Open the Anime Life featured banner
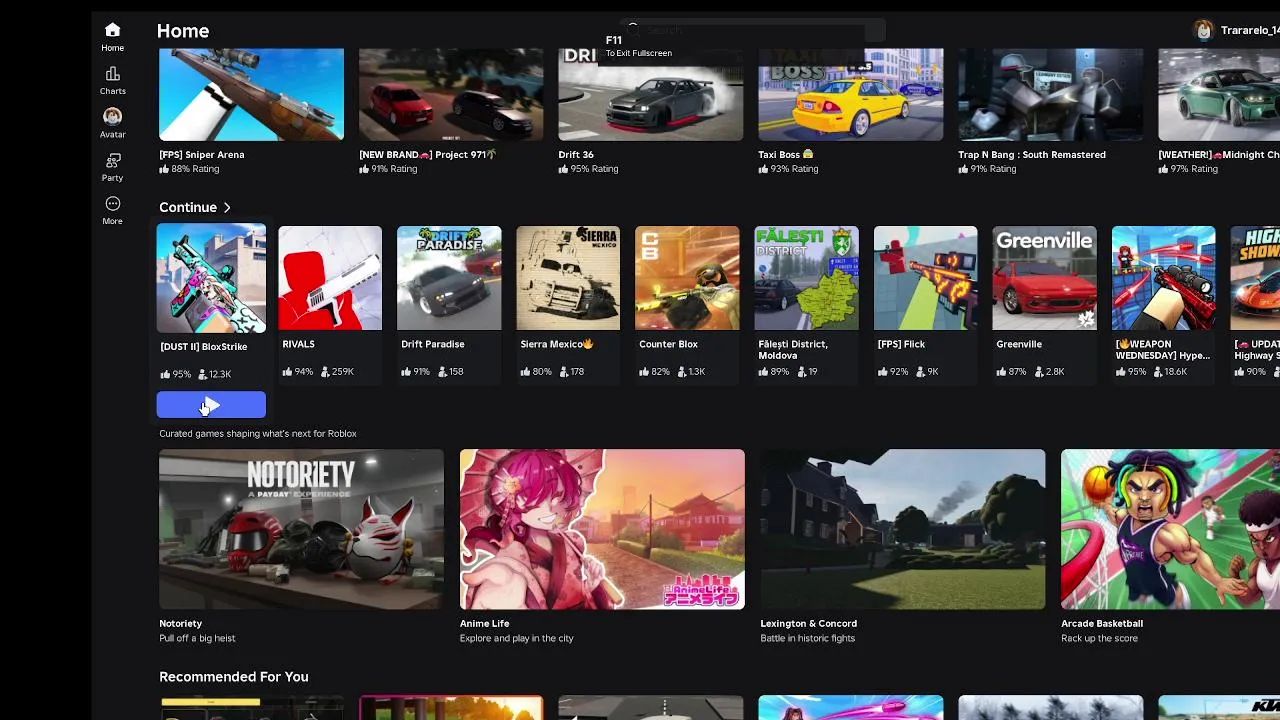 (602, 529)
